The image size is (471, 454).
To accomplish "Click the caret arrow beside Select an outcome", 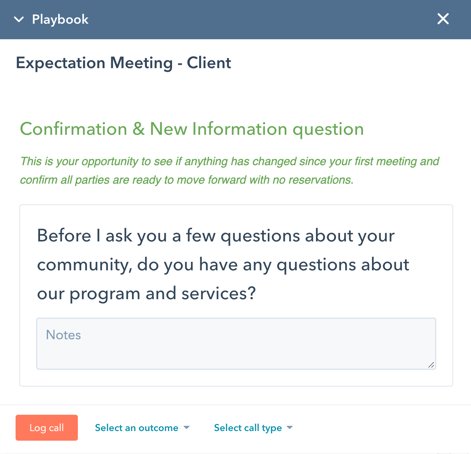I will [x=187, y=427].
